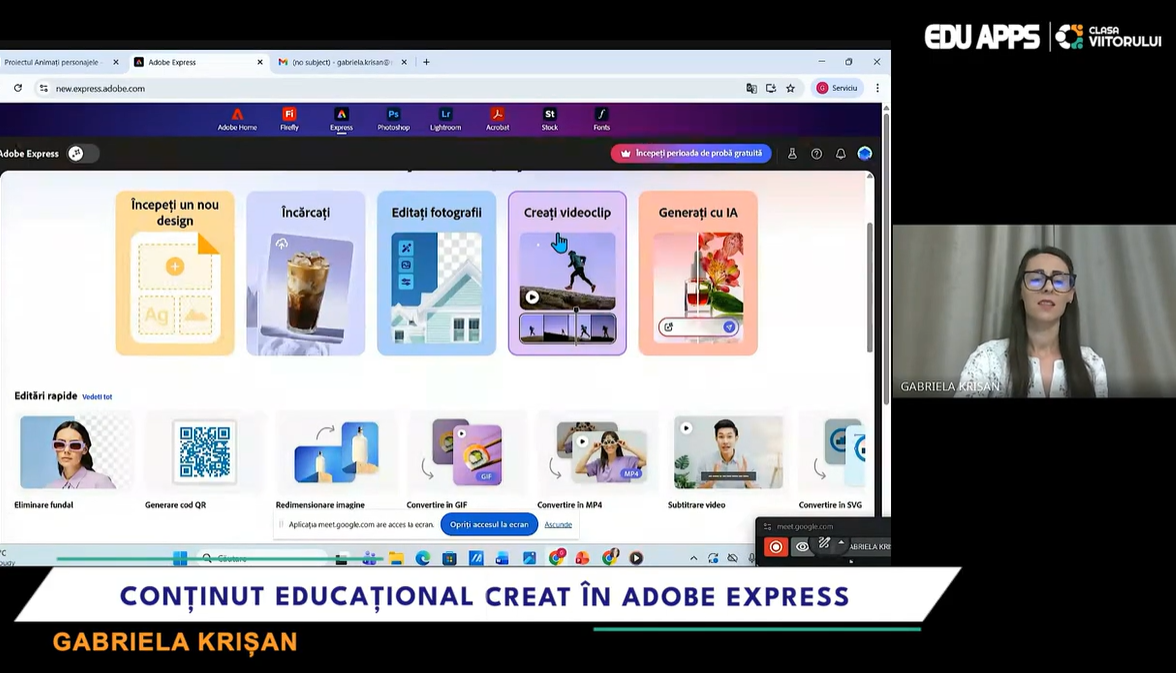
Task: View site information icon in address bar
Action: click(x=44, y=88)
